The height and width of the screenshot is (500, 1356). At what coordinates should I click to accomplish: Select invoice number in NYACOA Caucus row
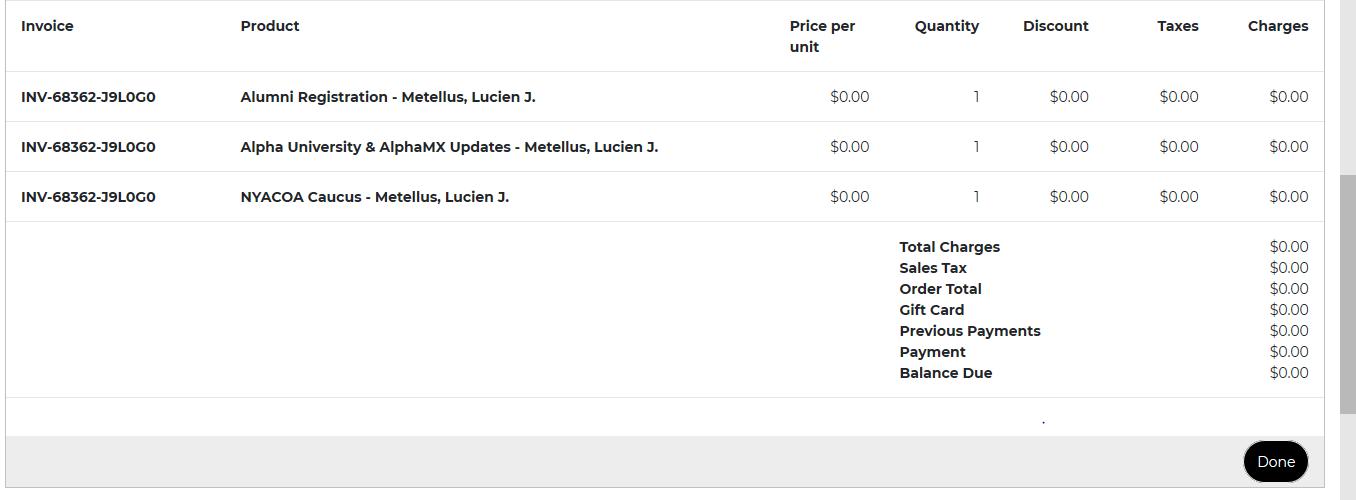point(88,197)
